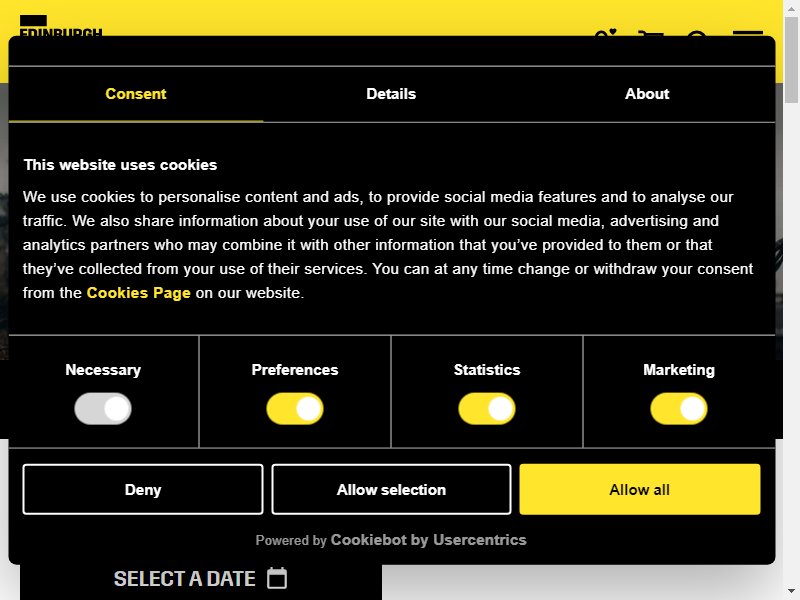Click the Select a Date text
Viewport: 800px width, 600px height.
184,579
